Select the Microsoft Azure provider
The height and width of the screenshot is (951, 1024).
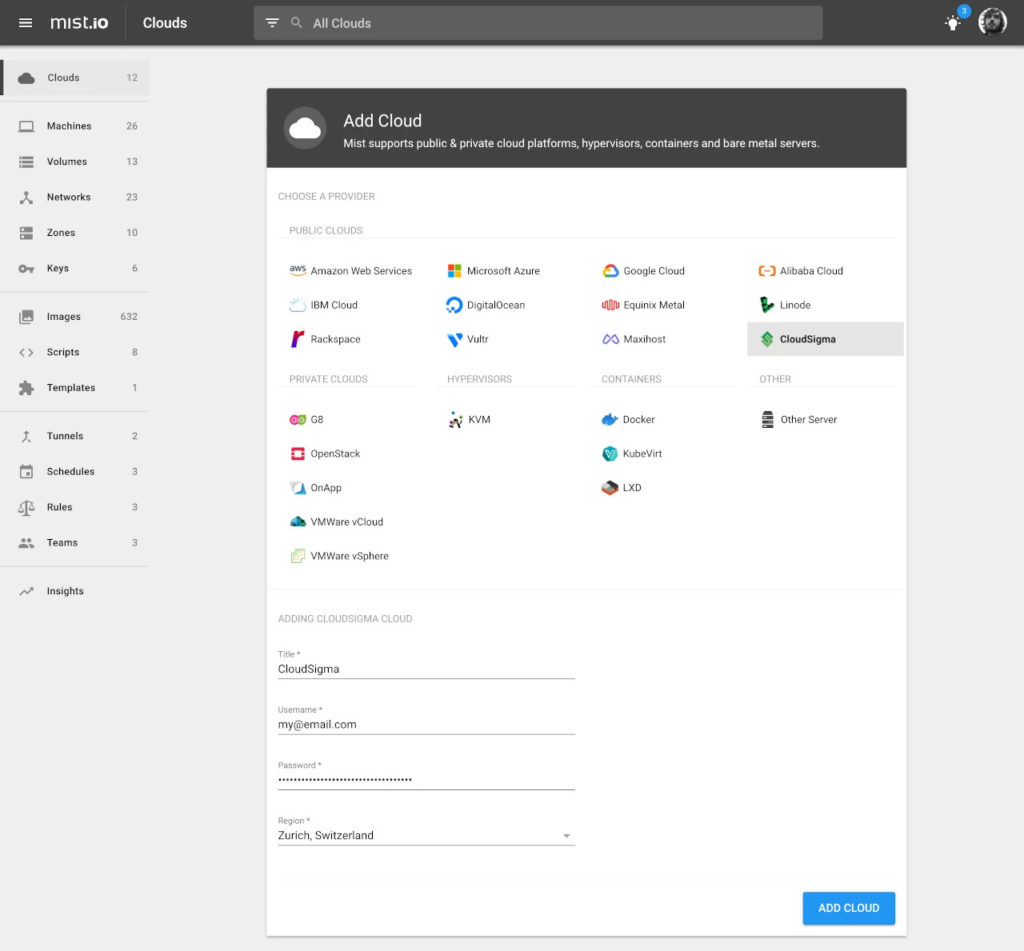tap(500, 270)
